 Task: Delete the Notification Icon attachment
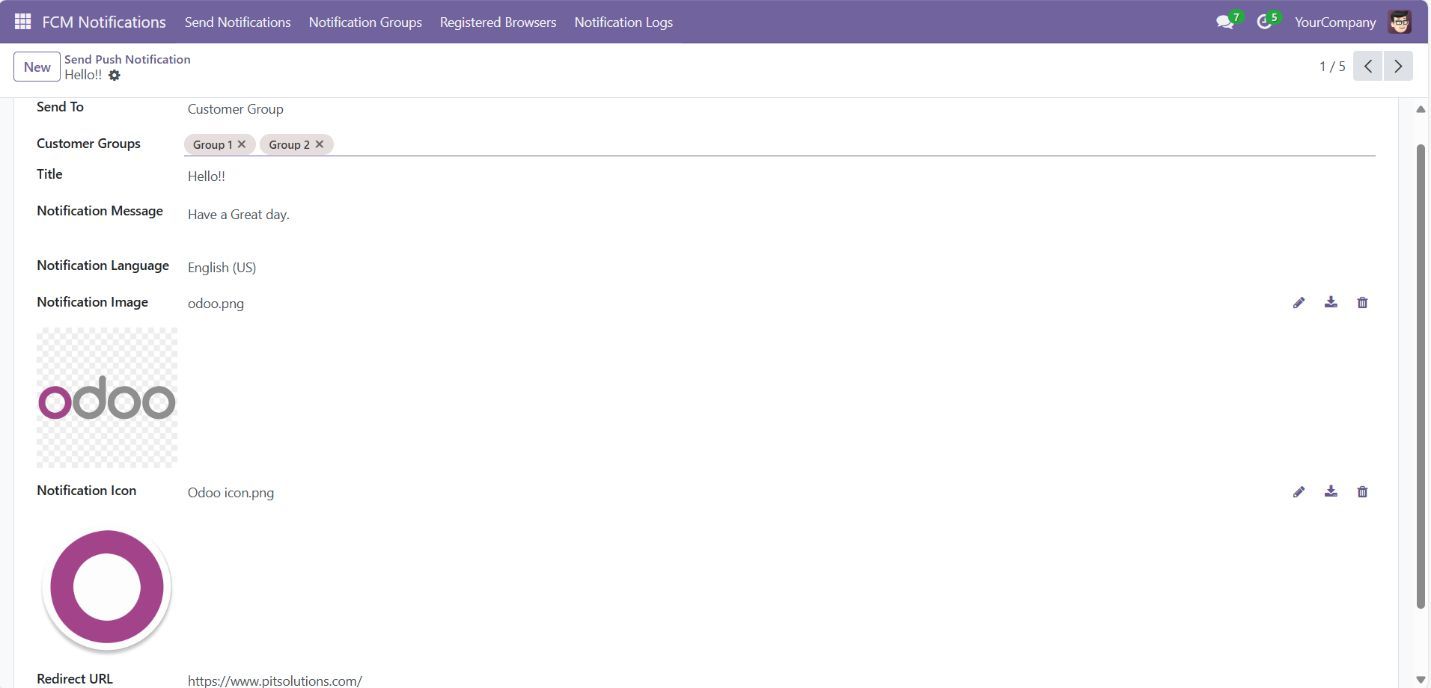tap(1362, 491)
